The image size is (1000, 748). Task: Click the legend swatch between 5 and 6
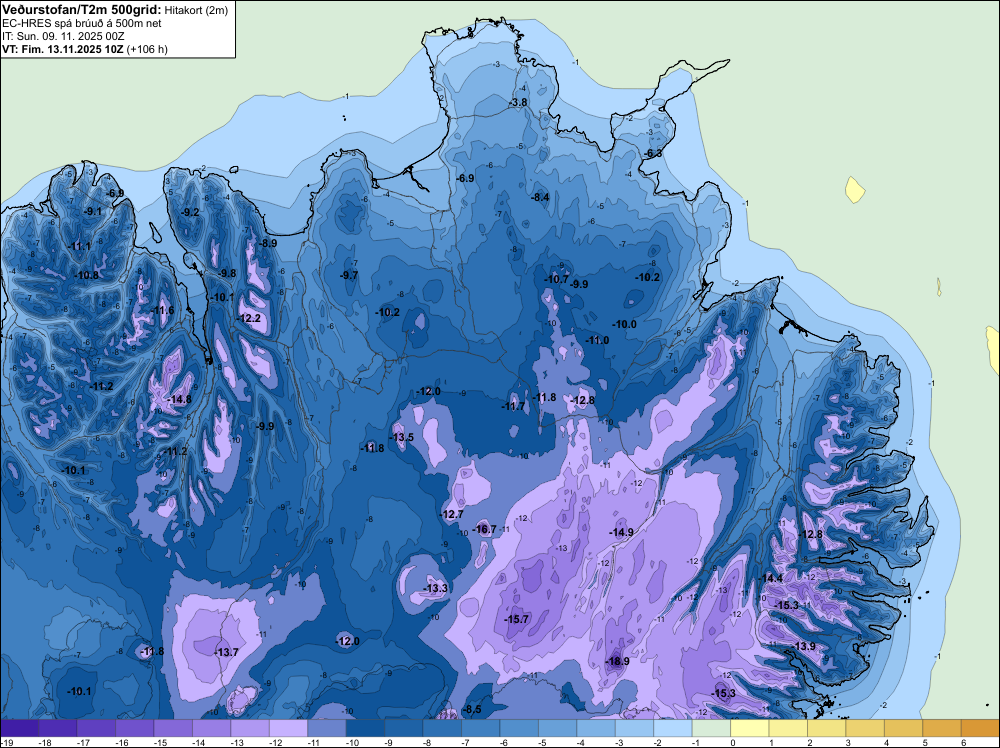pos(942,728)
